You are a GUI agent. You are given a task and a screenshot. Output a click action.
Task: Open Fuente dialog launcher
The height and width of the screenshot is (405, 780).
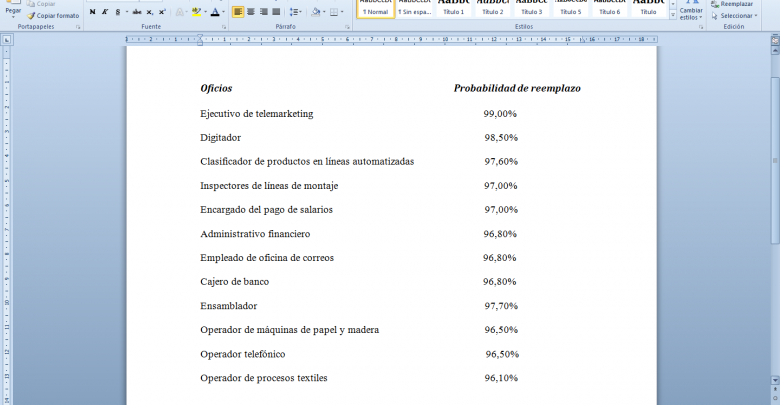(224, 27)
